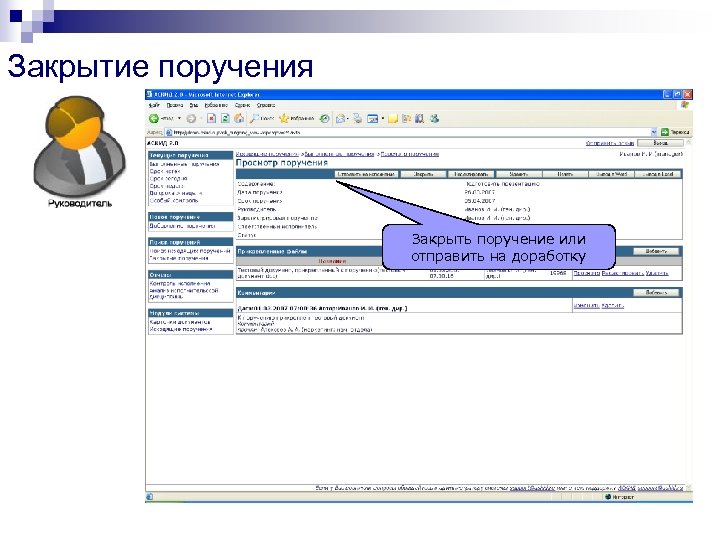Click the 'Отправить отзыв' link
This screenshot has height=540, width=720.
point(610,143)
